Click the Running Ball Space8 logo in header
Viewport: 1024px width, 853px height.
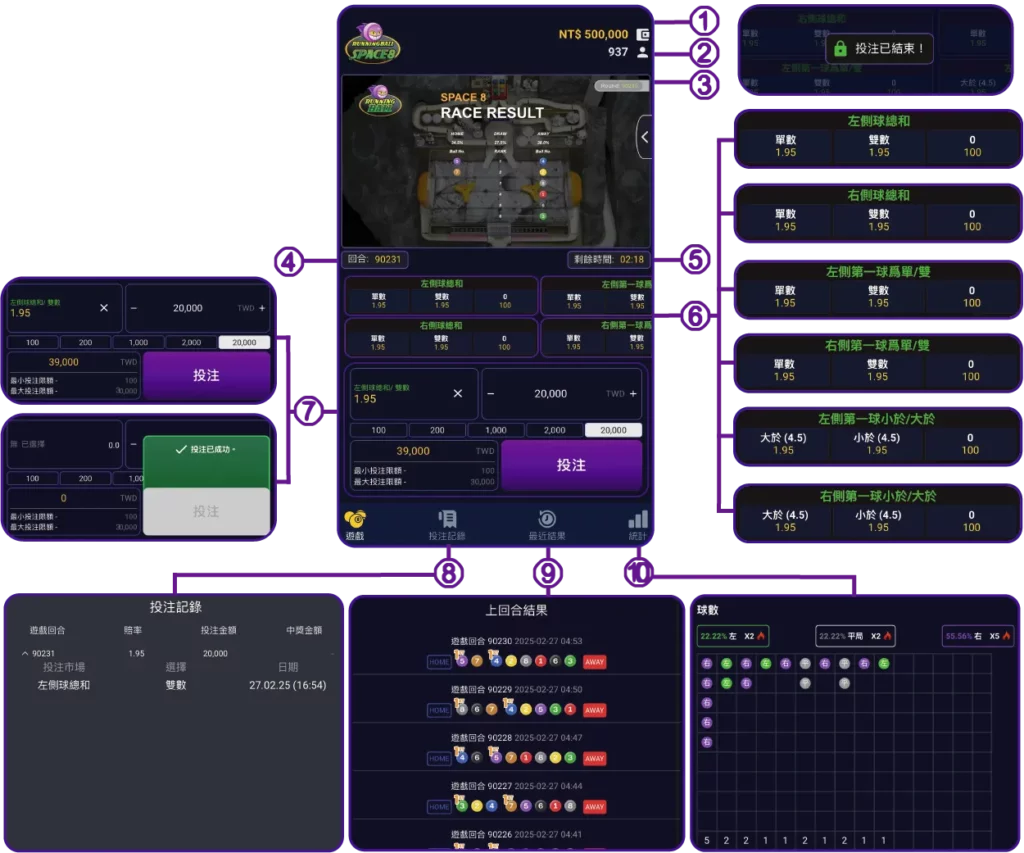(373, 43)
